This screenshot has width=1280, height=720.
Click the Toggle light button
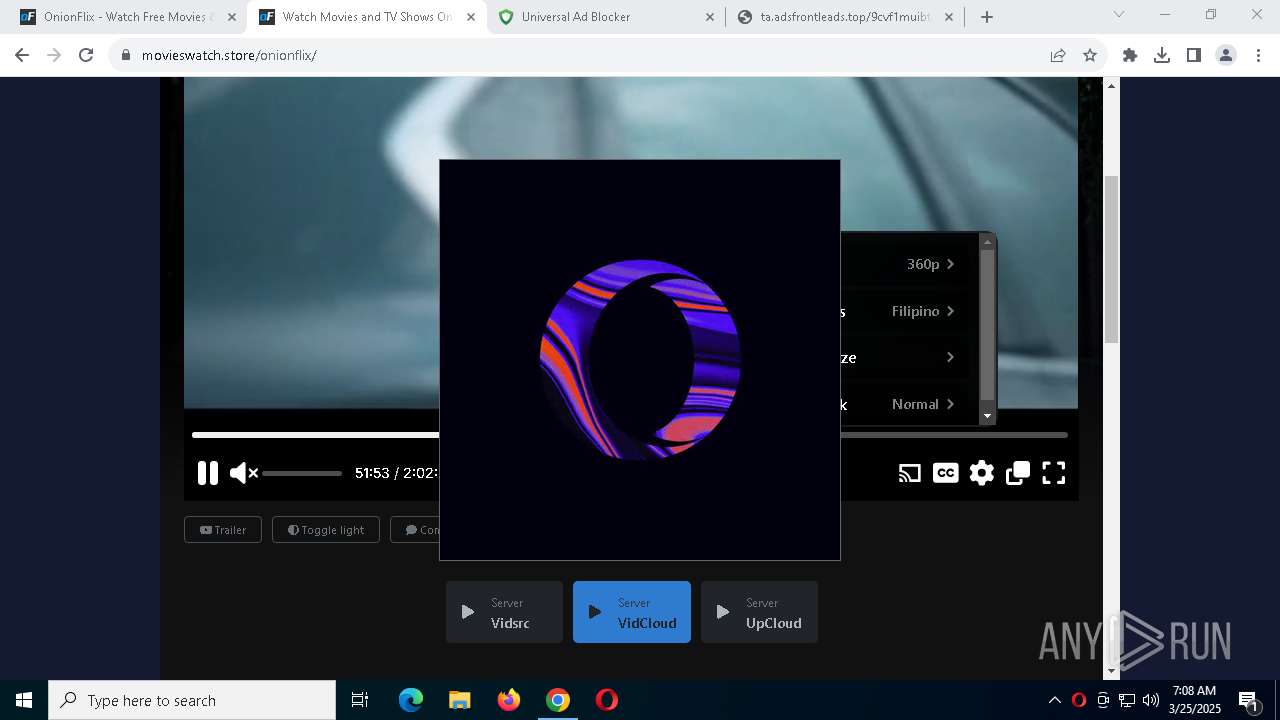(x=326, y=530)
